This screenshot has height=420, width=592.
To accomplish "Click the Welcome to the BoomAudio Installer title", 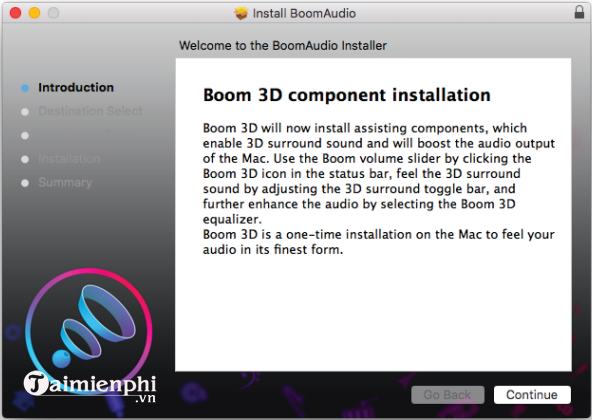I will [x=283, y=46].
